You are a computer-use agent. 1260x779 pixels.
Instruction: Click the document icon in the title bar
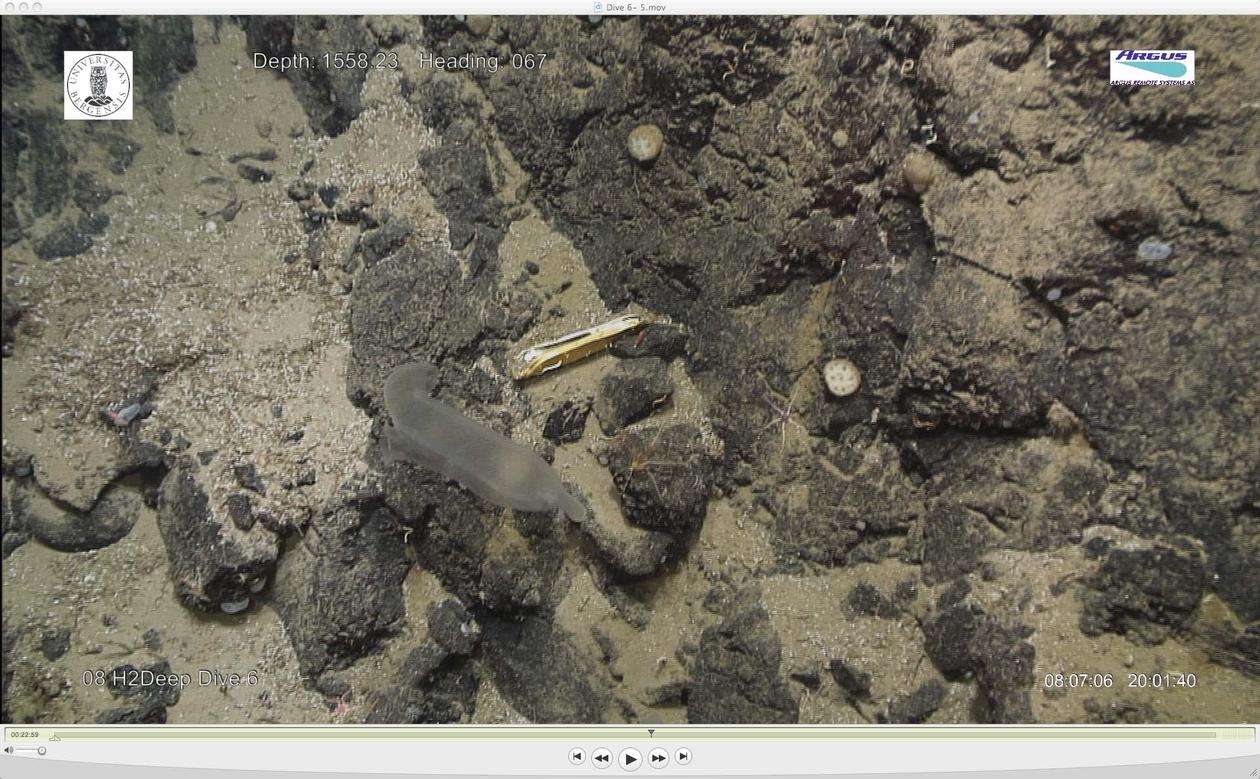coord(598,7)
